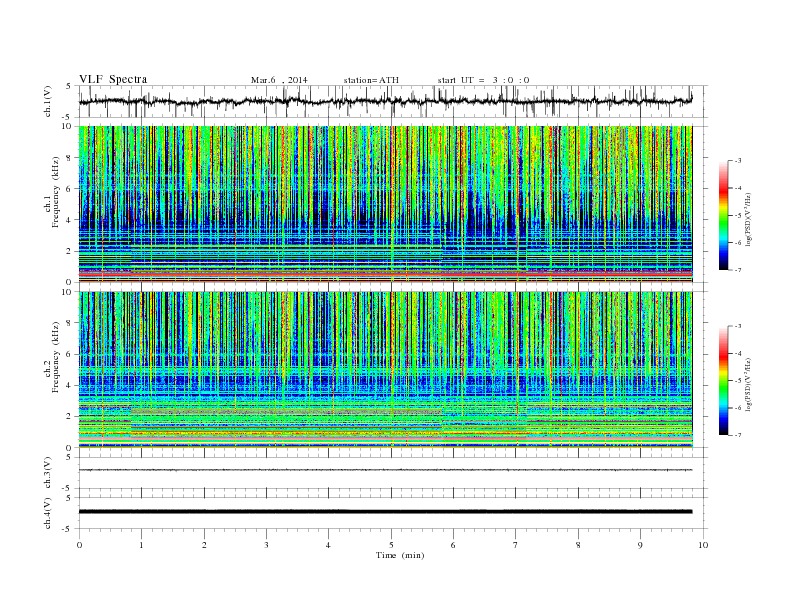Click the "3" minute time axis tick
The image size is (792, 612).
pyautogui.click(x=267, y=545)
